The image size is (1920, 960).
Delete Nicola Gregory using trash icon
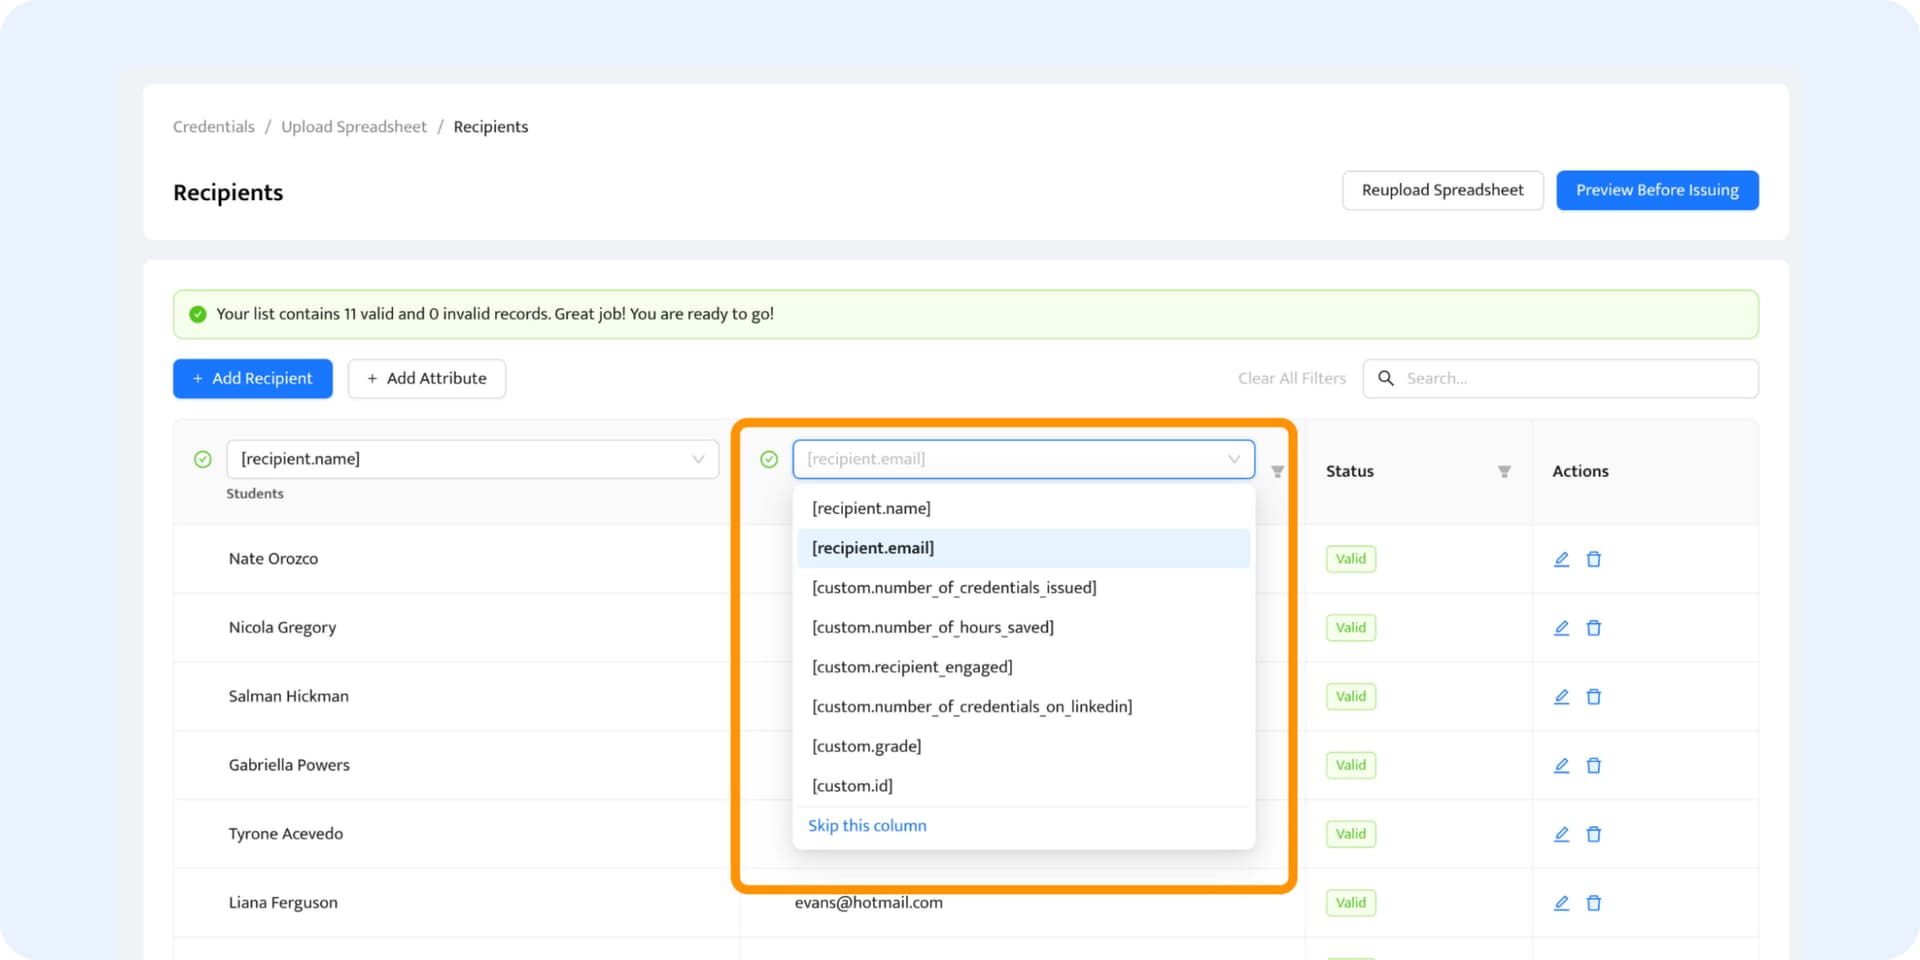1594,628
